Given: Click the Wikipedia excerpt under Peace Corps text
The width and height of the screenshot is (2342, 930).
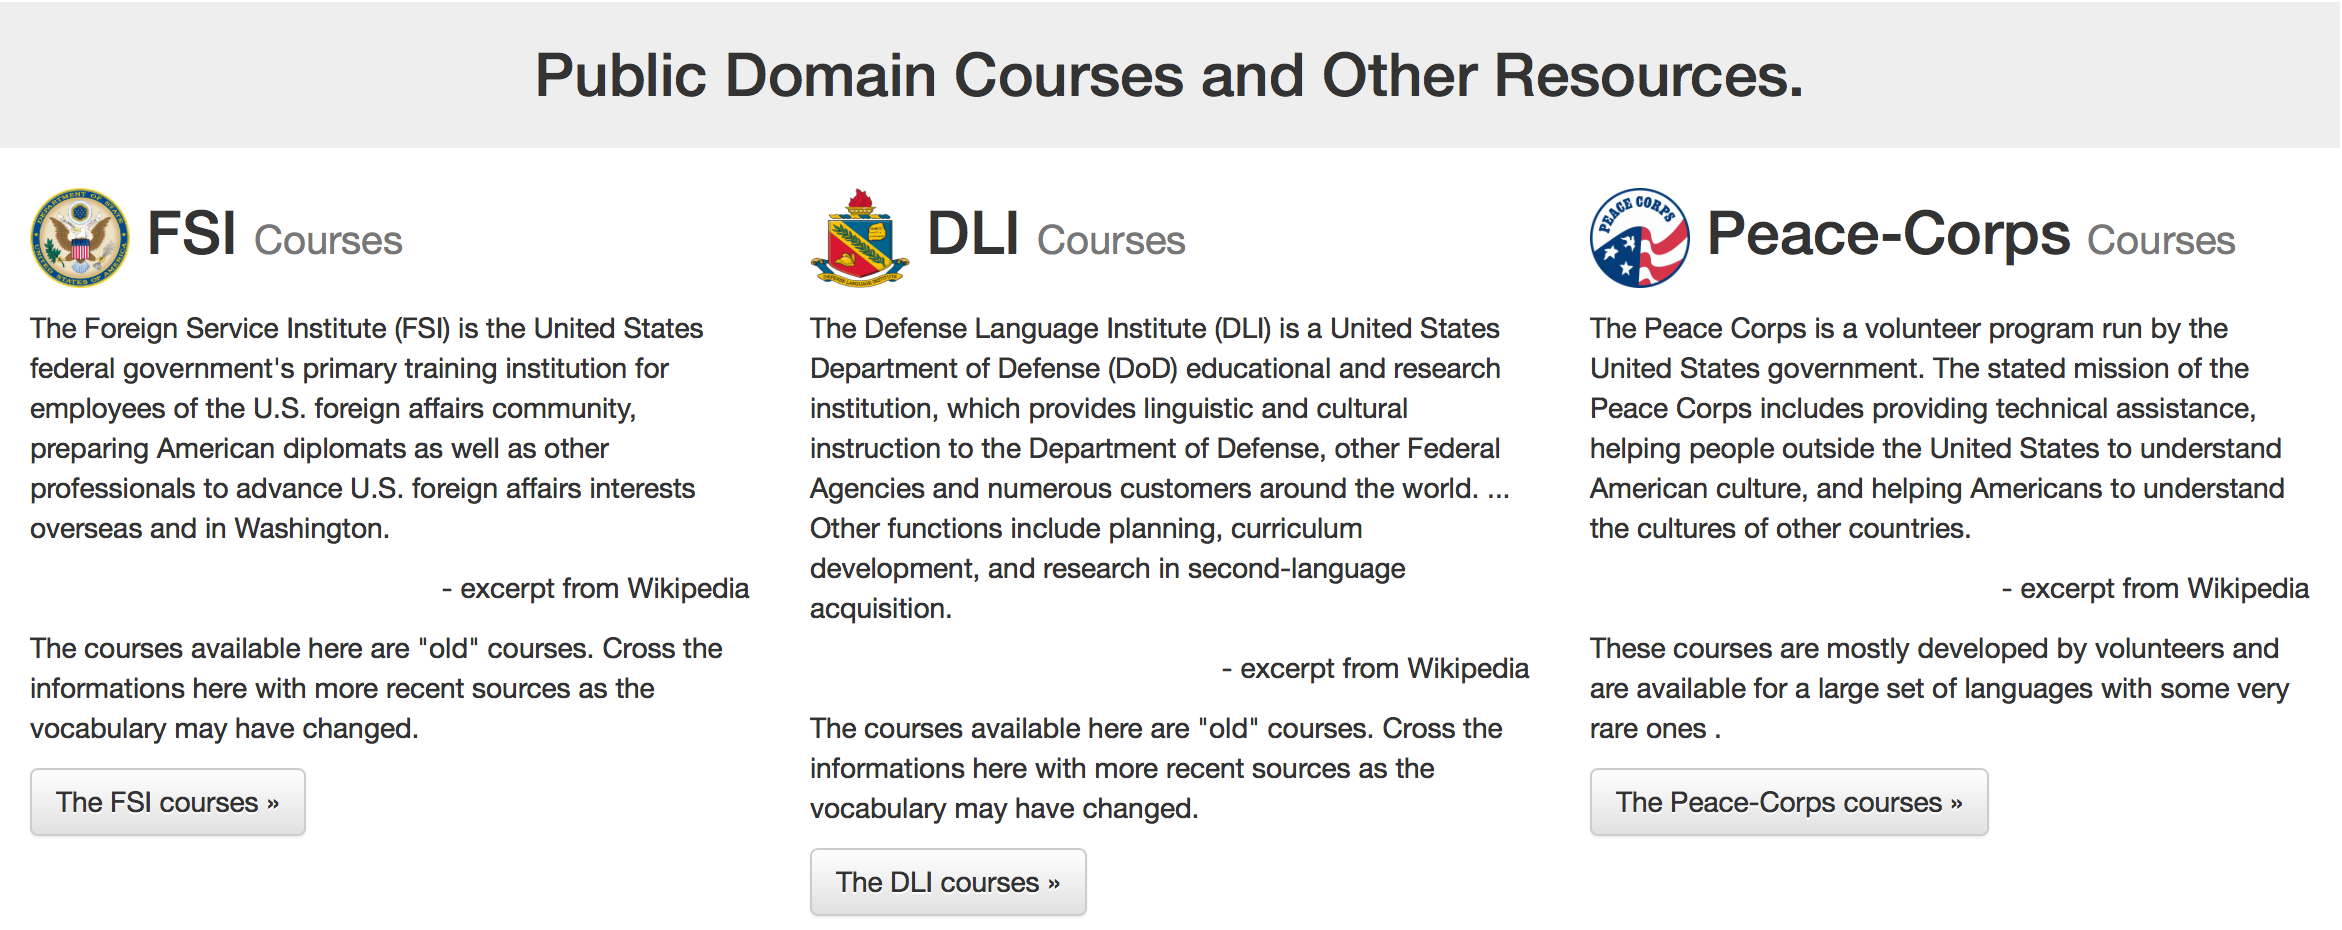Looking at the screenshot, I should pyautogui.click(x=2158, y=588).
